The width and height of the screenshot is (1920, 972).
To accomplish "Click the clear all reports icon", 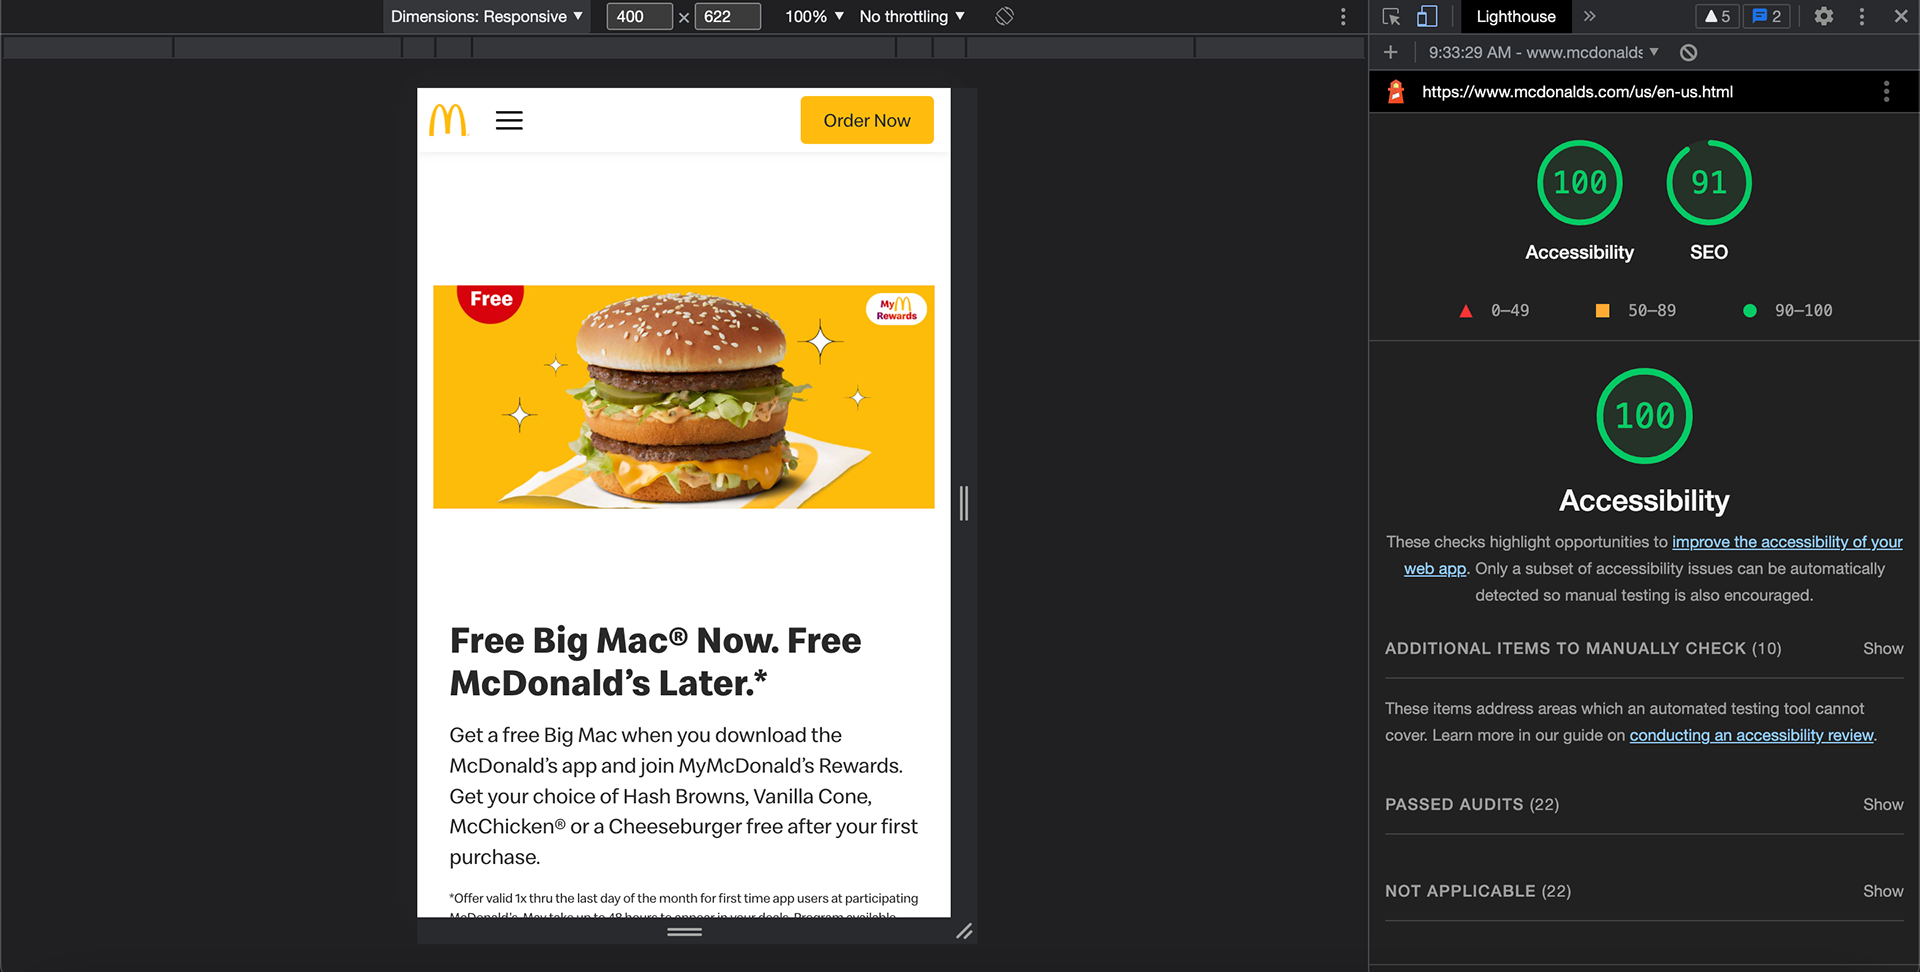I will [x=1689, y=53].
